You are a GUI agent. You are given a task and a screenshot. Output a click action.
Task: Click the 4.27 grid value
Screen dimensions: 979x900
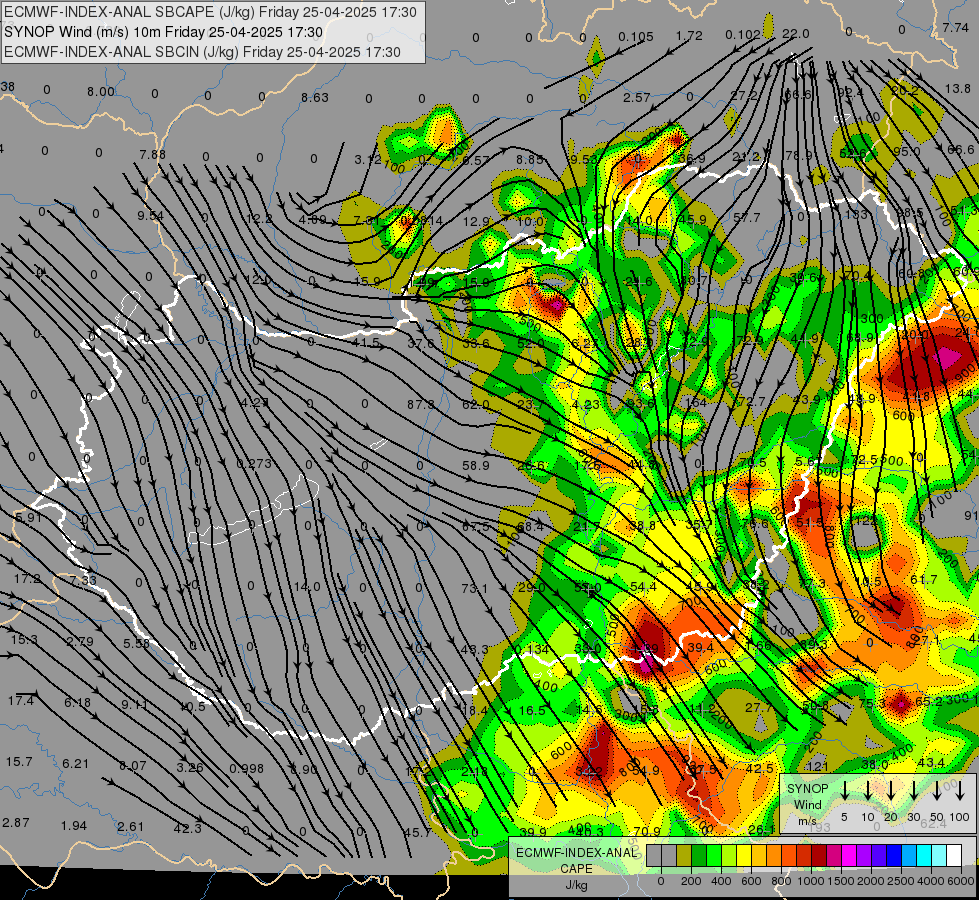(255, 402)
